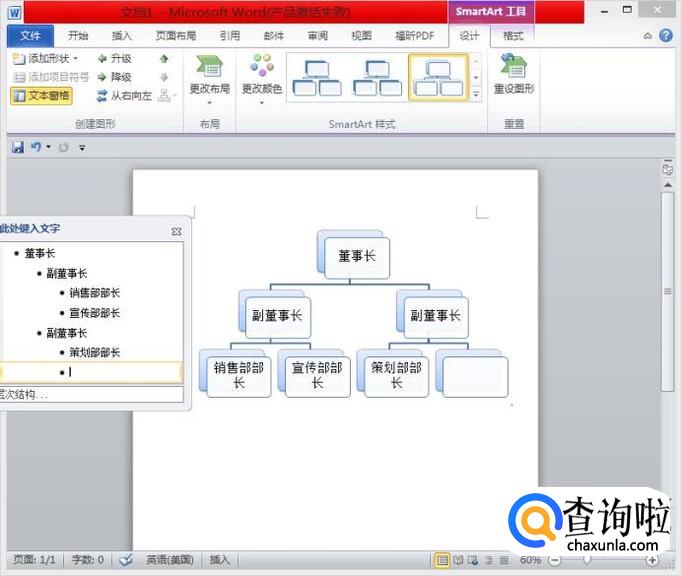682x576 pixels.
Task: Switch to Review (审阅) tab
Action: pyautogui.click(x=318, y=36)
